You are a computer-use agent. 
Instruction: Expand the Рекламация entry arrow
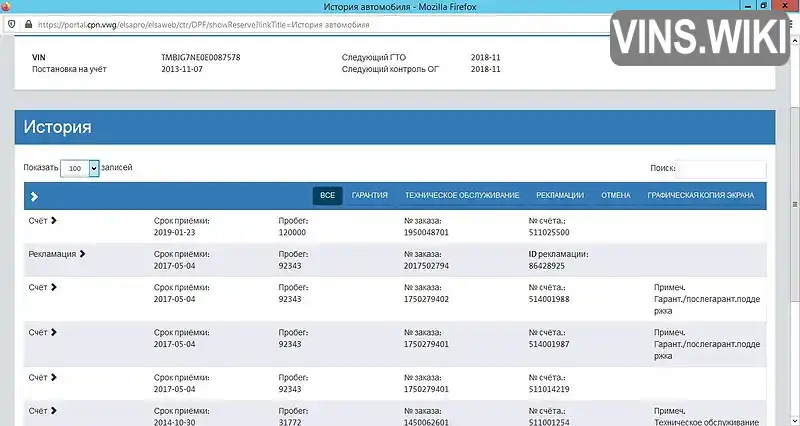pyautogui.click(x=82, y=254)
